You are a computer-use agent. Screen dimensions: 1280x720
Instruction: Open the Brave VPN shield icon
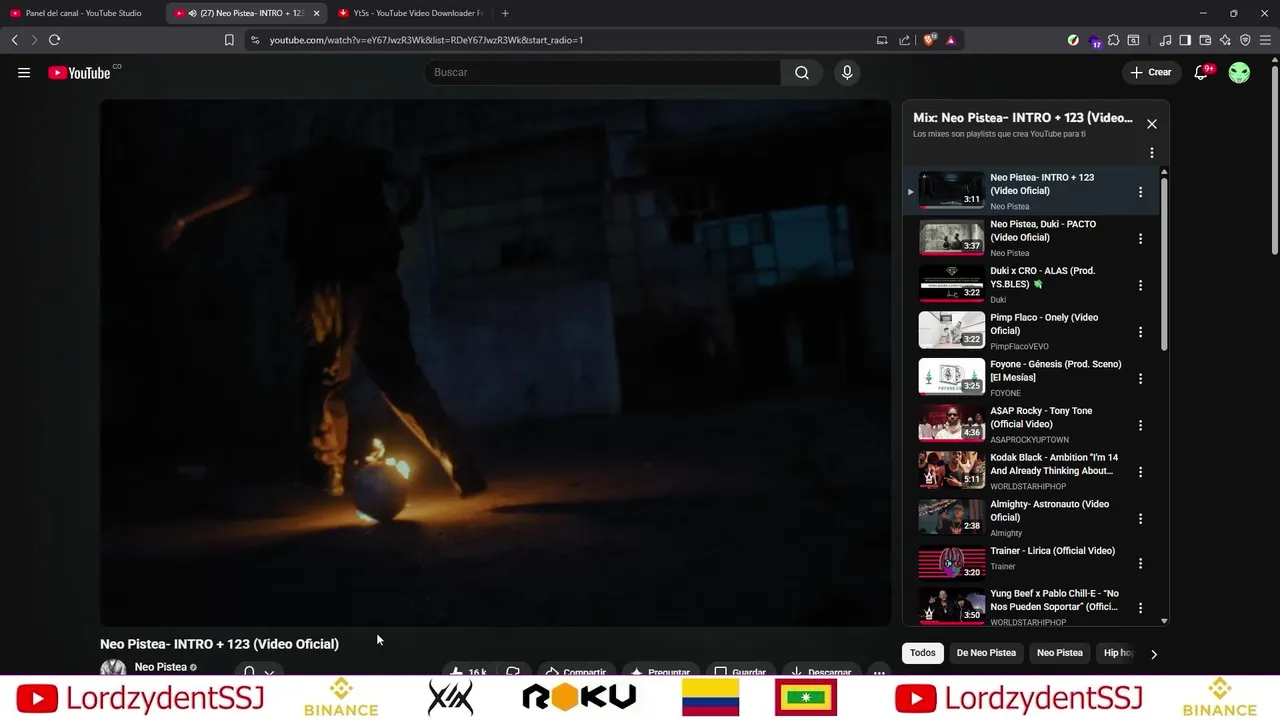click(1245, 40)
